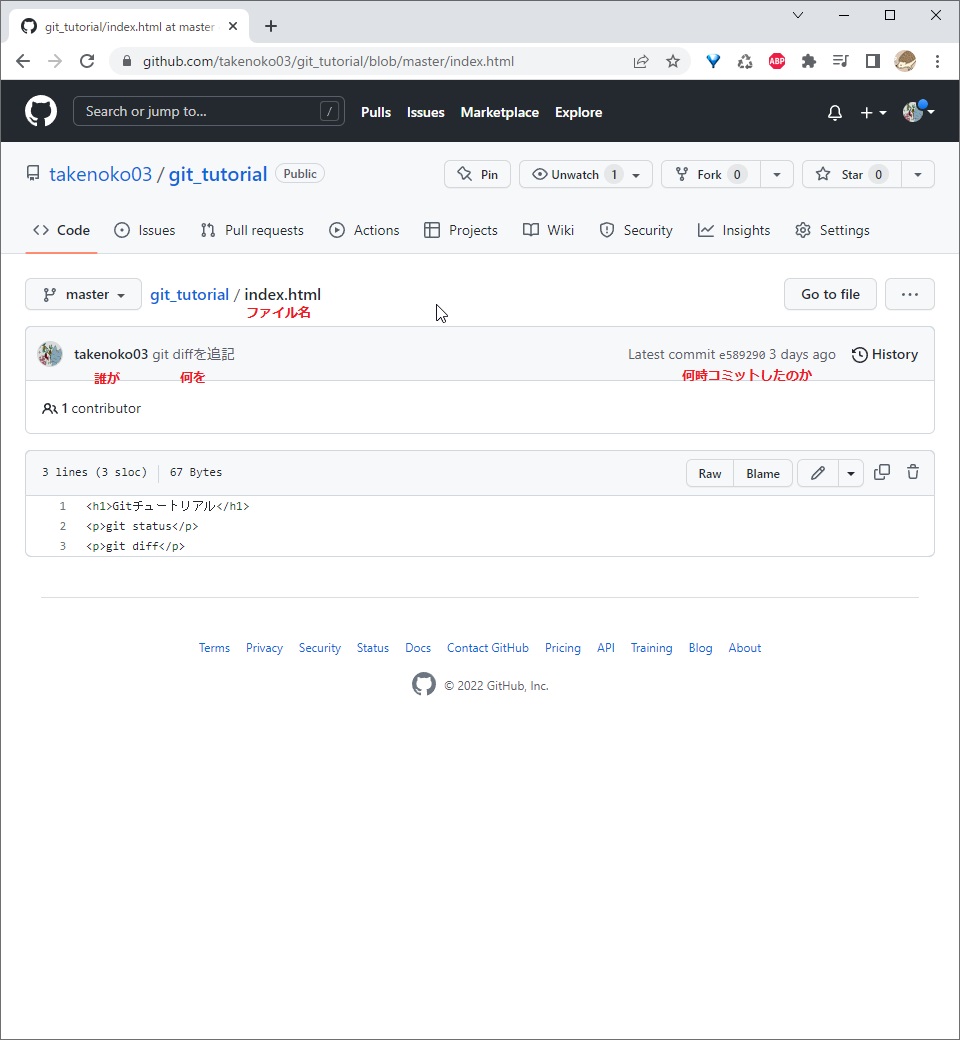Click the committer avatar for takenoko03
The image size is (960, 1040).
[x=50, y=354]
